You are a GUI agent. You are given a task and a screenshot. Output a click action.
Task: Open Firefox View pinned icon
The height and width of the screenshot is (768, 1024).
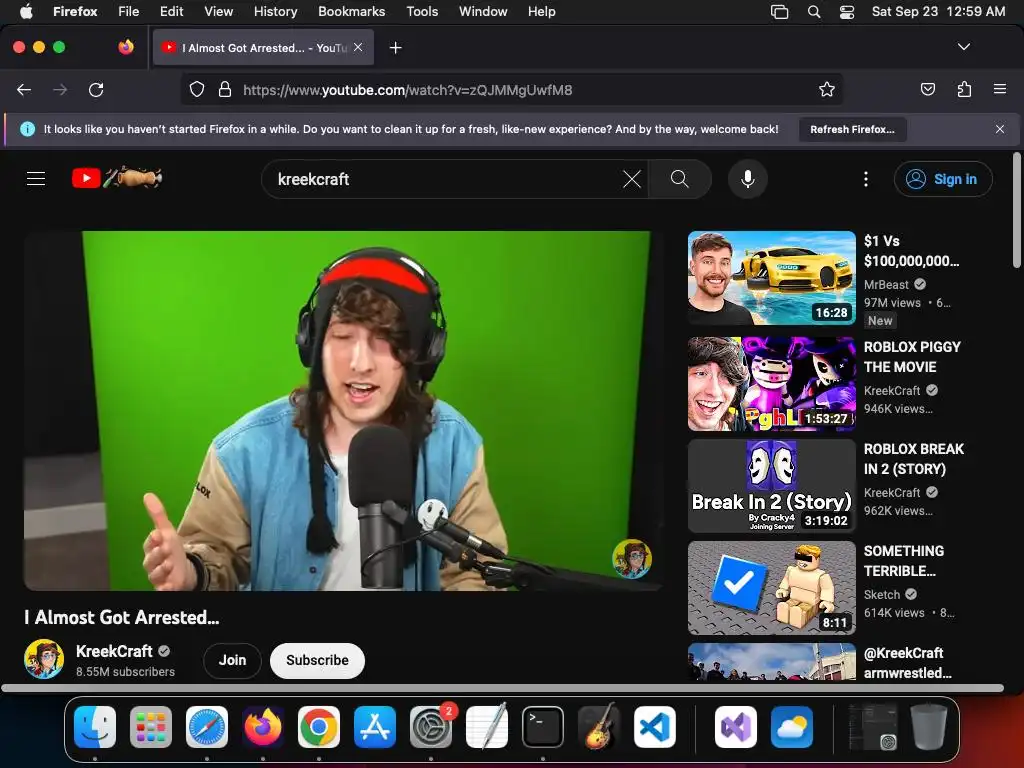[x=126, y=47]
